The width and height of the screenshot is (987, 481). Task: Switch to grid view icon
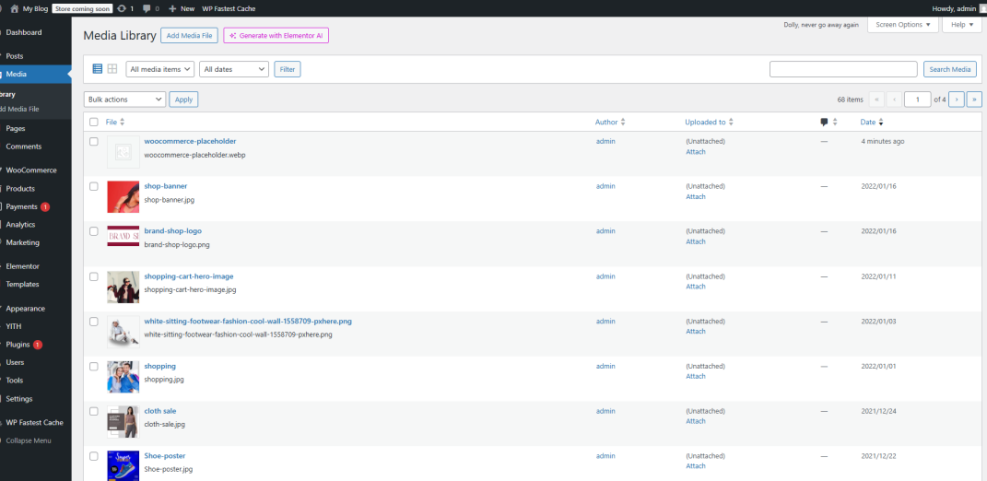[112, 69]
